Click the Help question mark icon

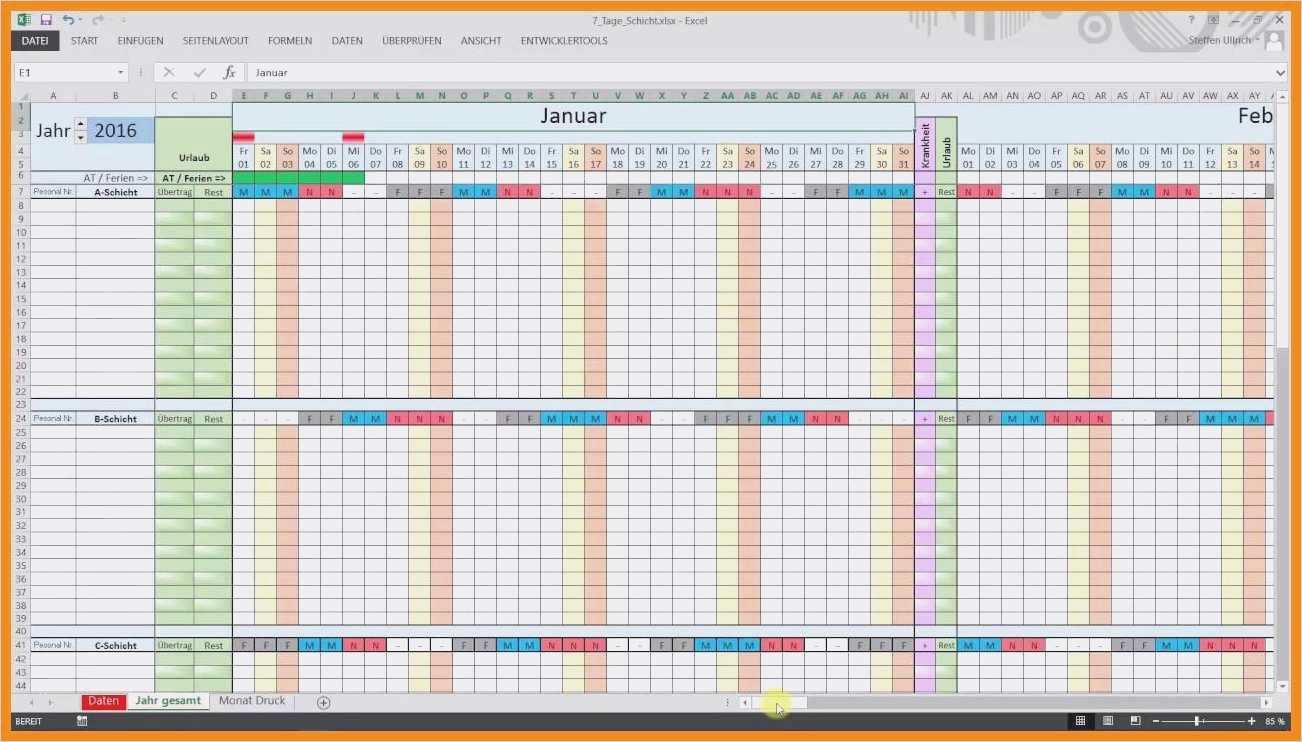pos(1191,20)
